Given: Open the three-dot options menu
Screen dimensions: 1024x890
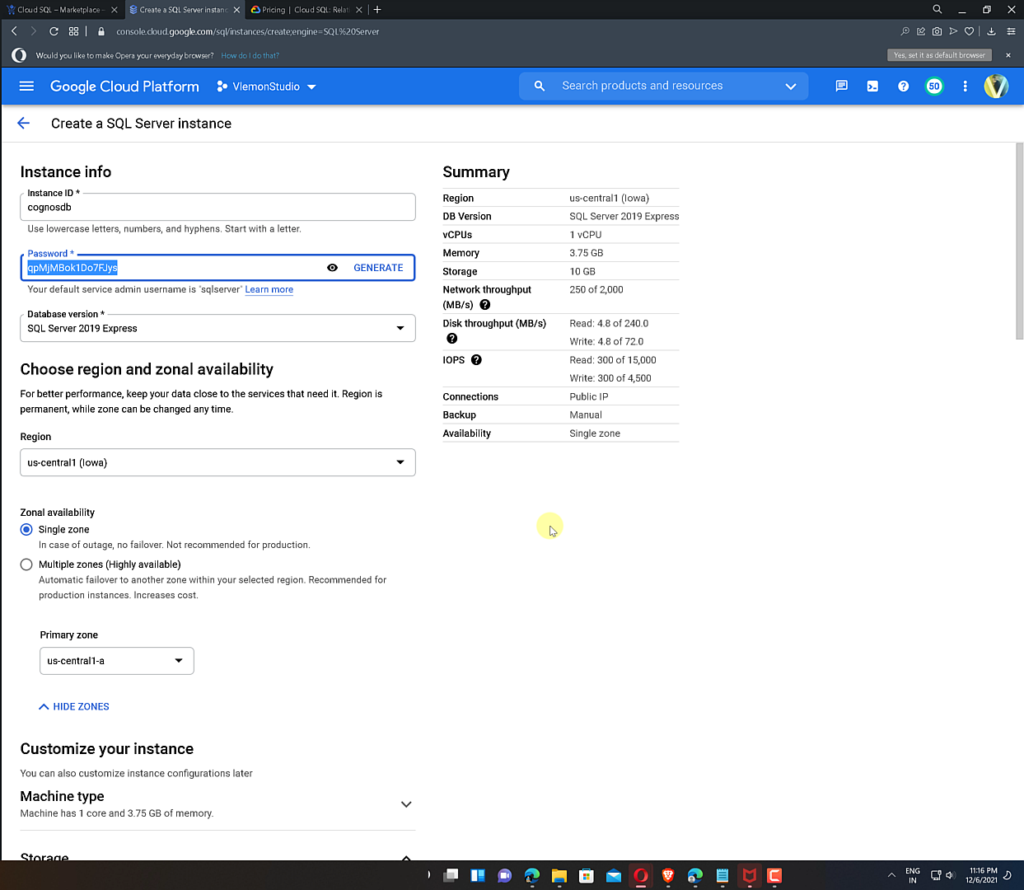Looking at the screenshot, I should coord(964,86).
